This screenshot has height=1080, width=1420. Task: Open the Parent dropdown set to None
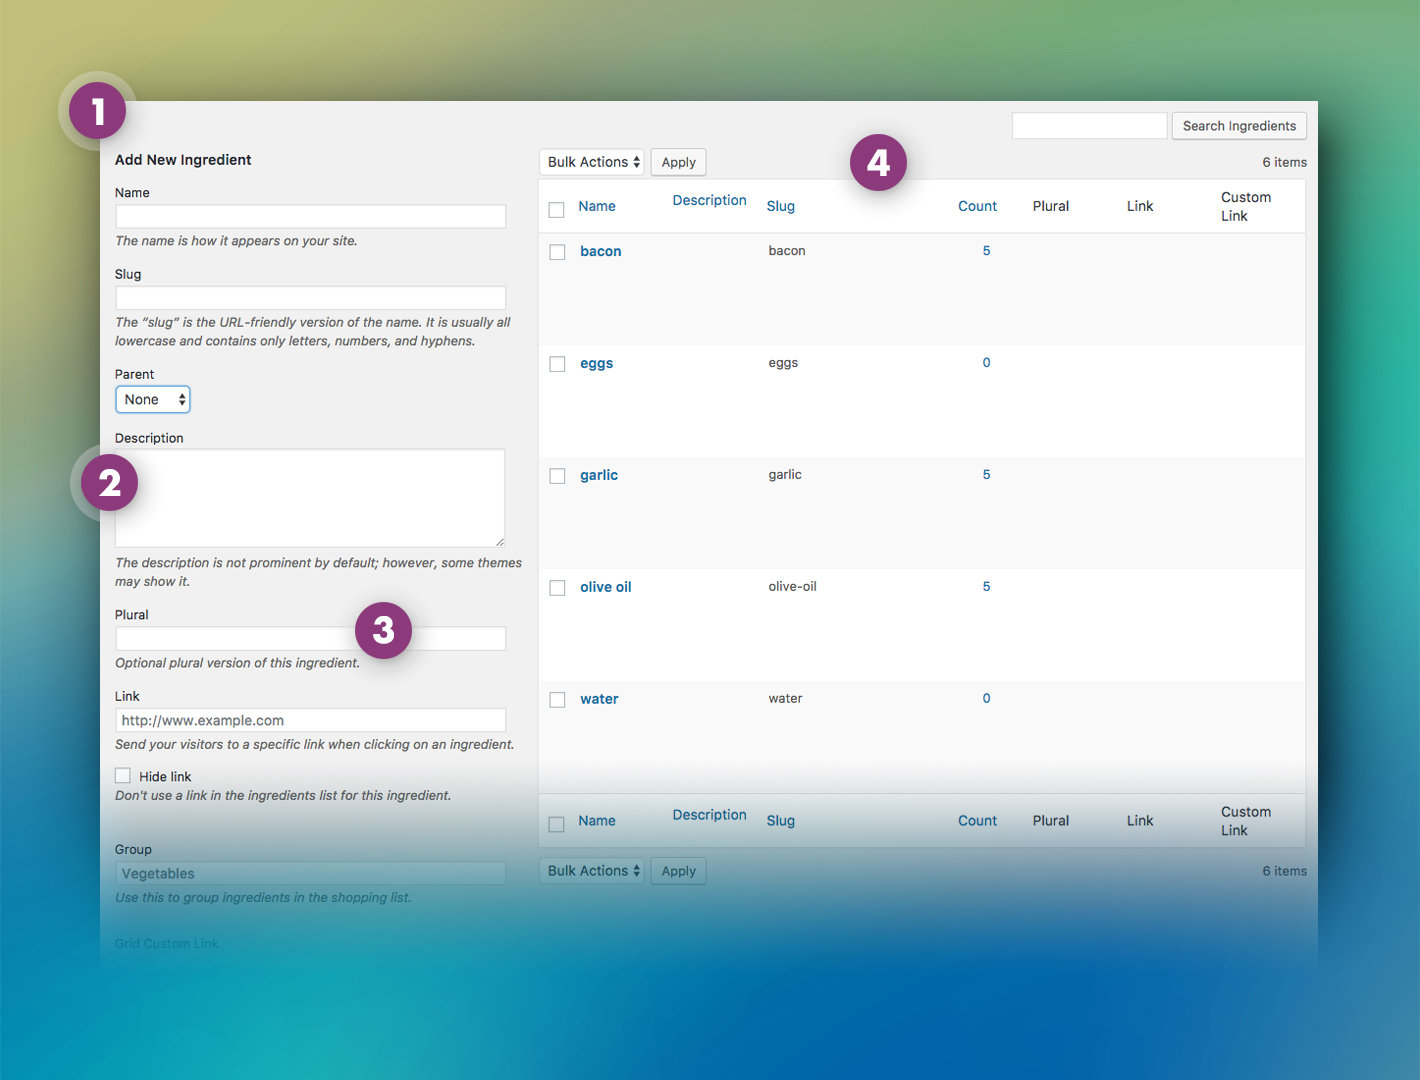[x=153, y=399]
